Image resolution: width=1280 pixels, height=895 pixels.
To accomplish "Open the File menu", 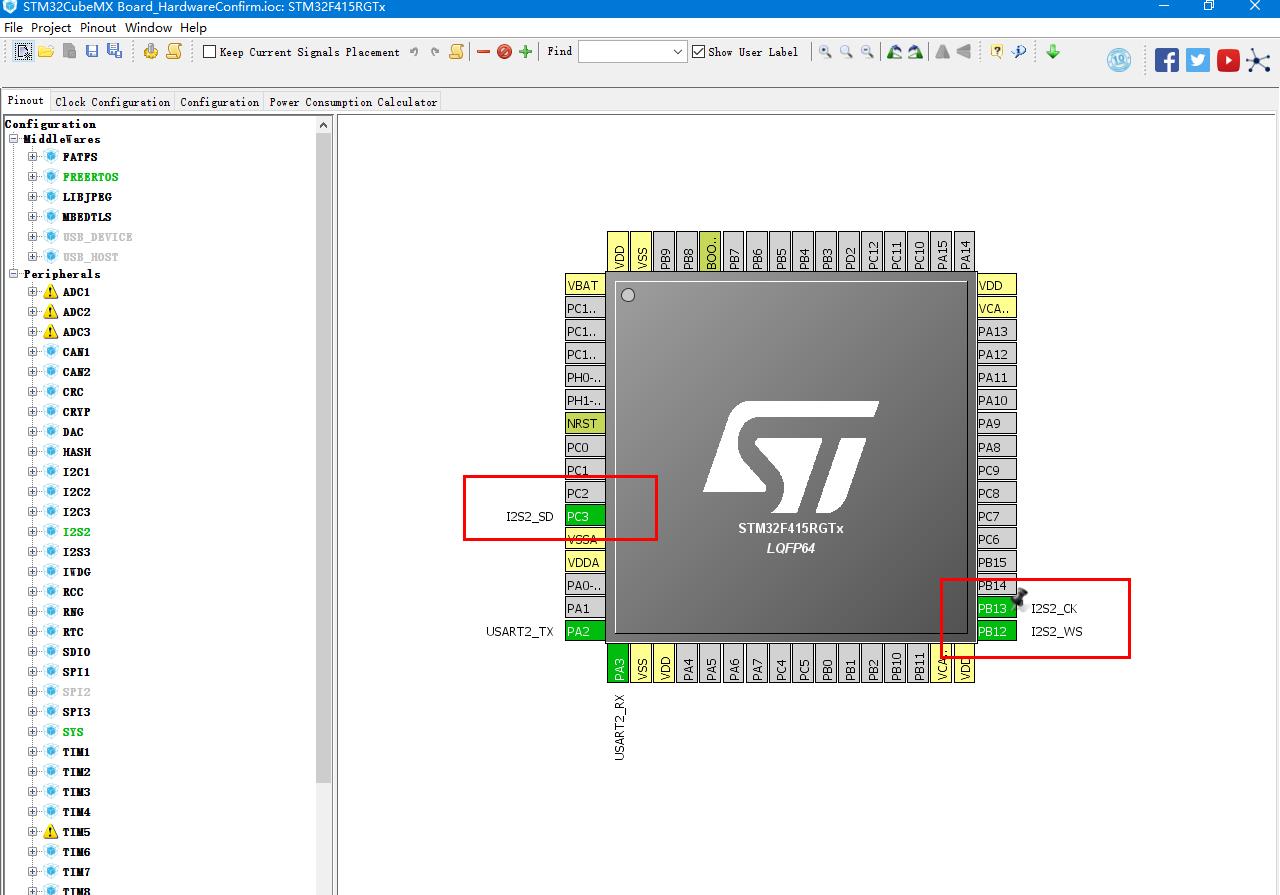I will (13, 28).
